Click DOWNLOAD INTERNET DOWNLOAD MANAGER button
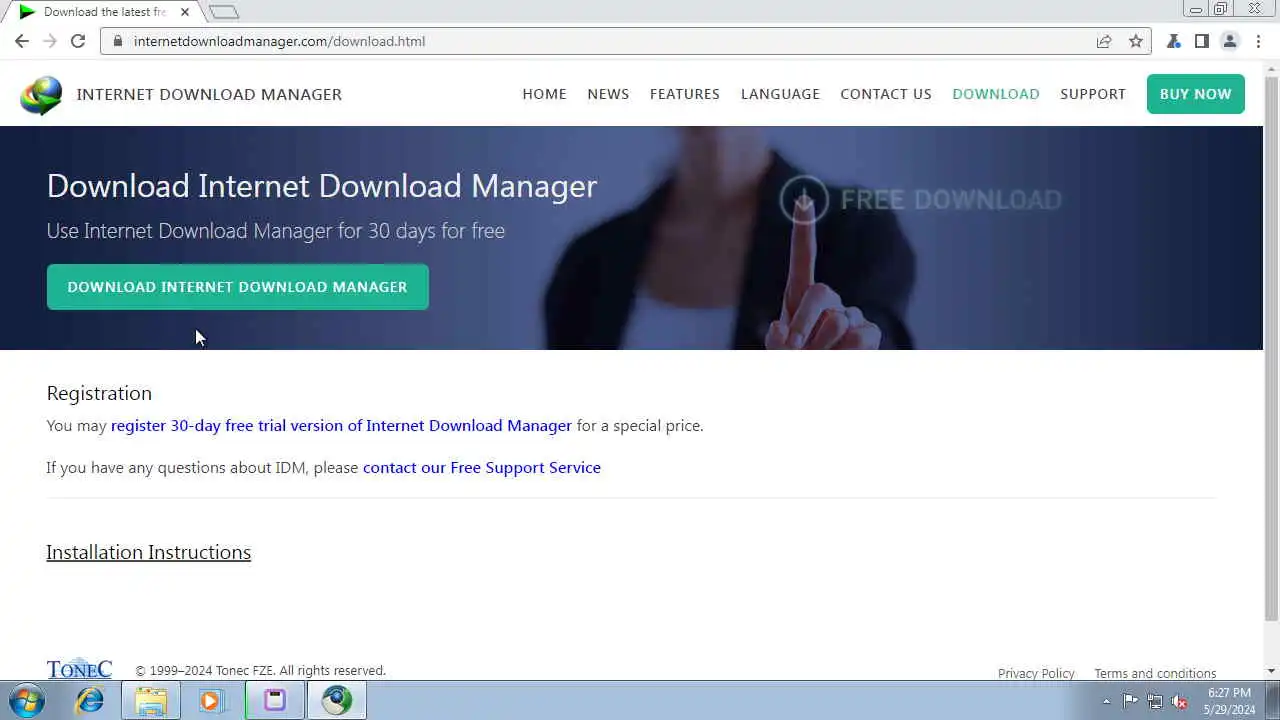The width and height of the screenshot is (1280, 720). coord(238,287)
